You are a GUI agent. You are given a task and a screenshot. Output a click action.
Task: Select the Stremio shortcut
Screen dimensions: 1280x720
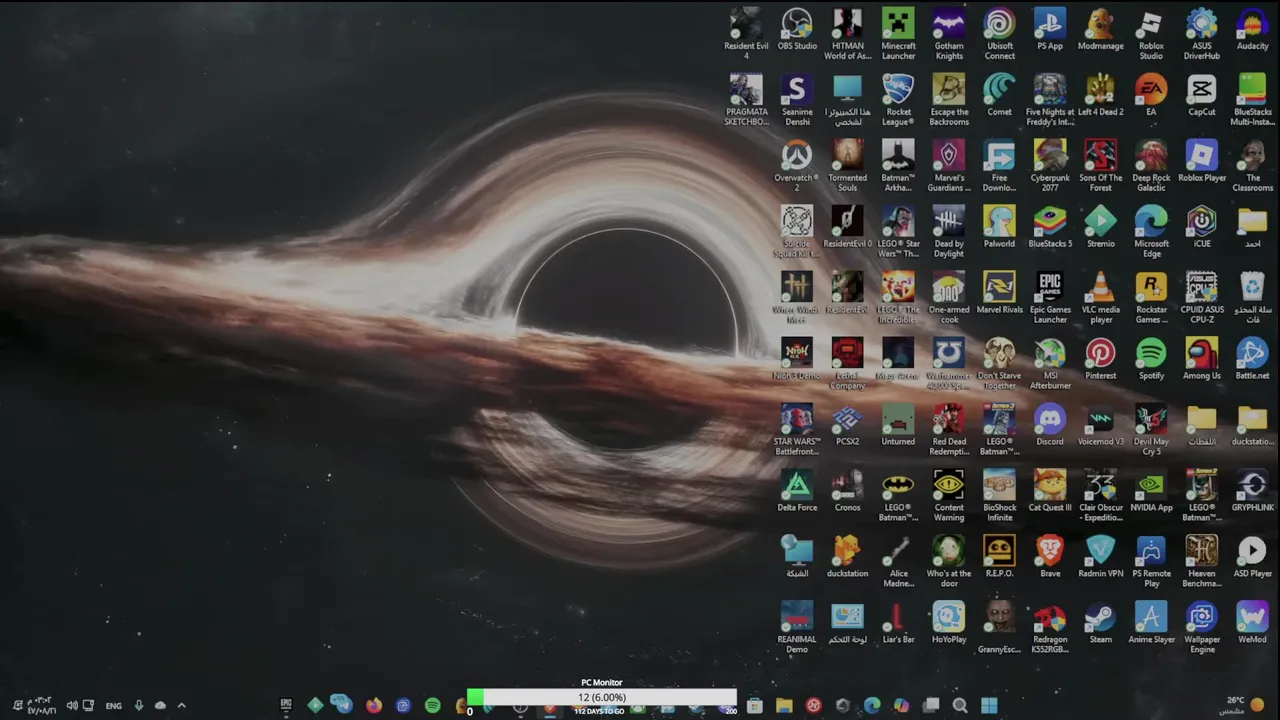click(1100, 227)
